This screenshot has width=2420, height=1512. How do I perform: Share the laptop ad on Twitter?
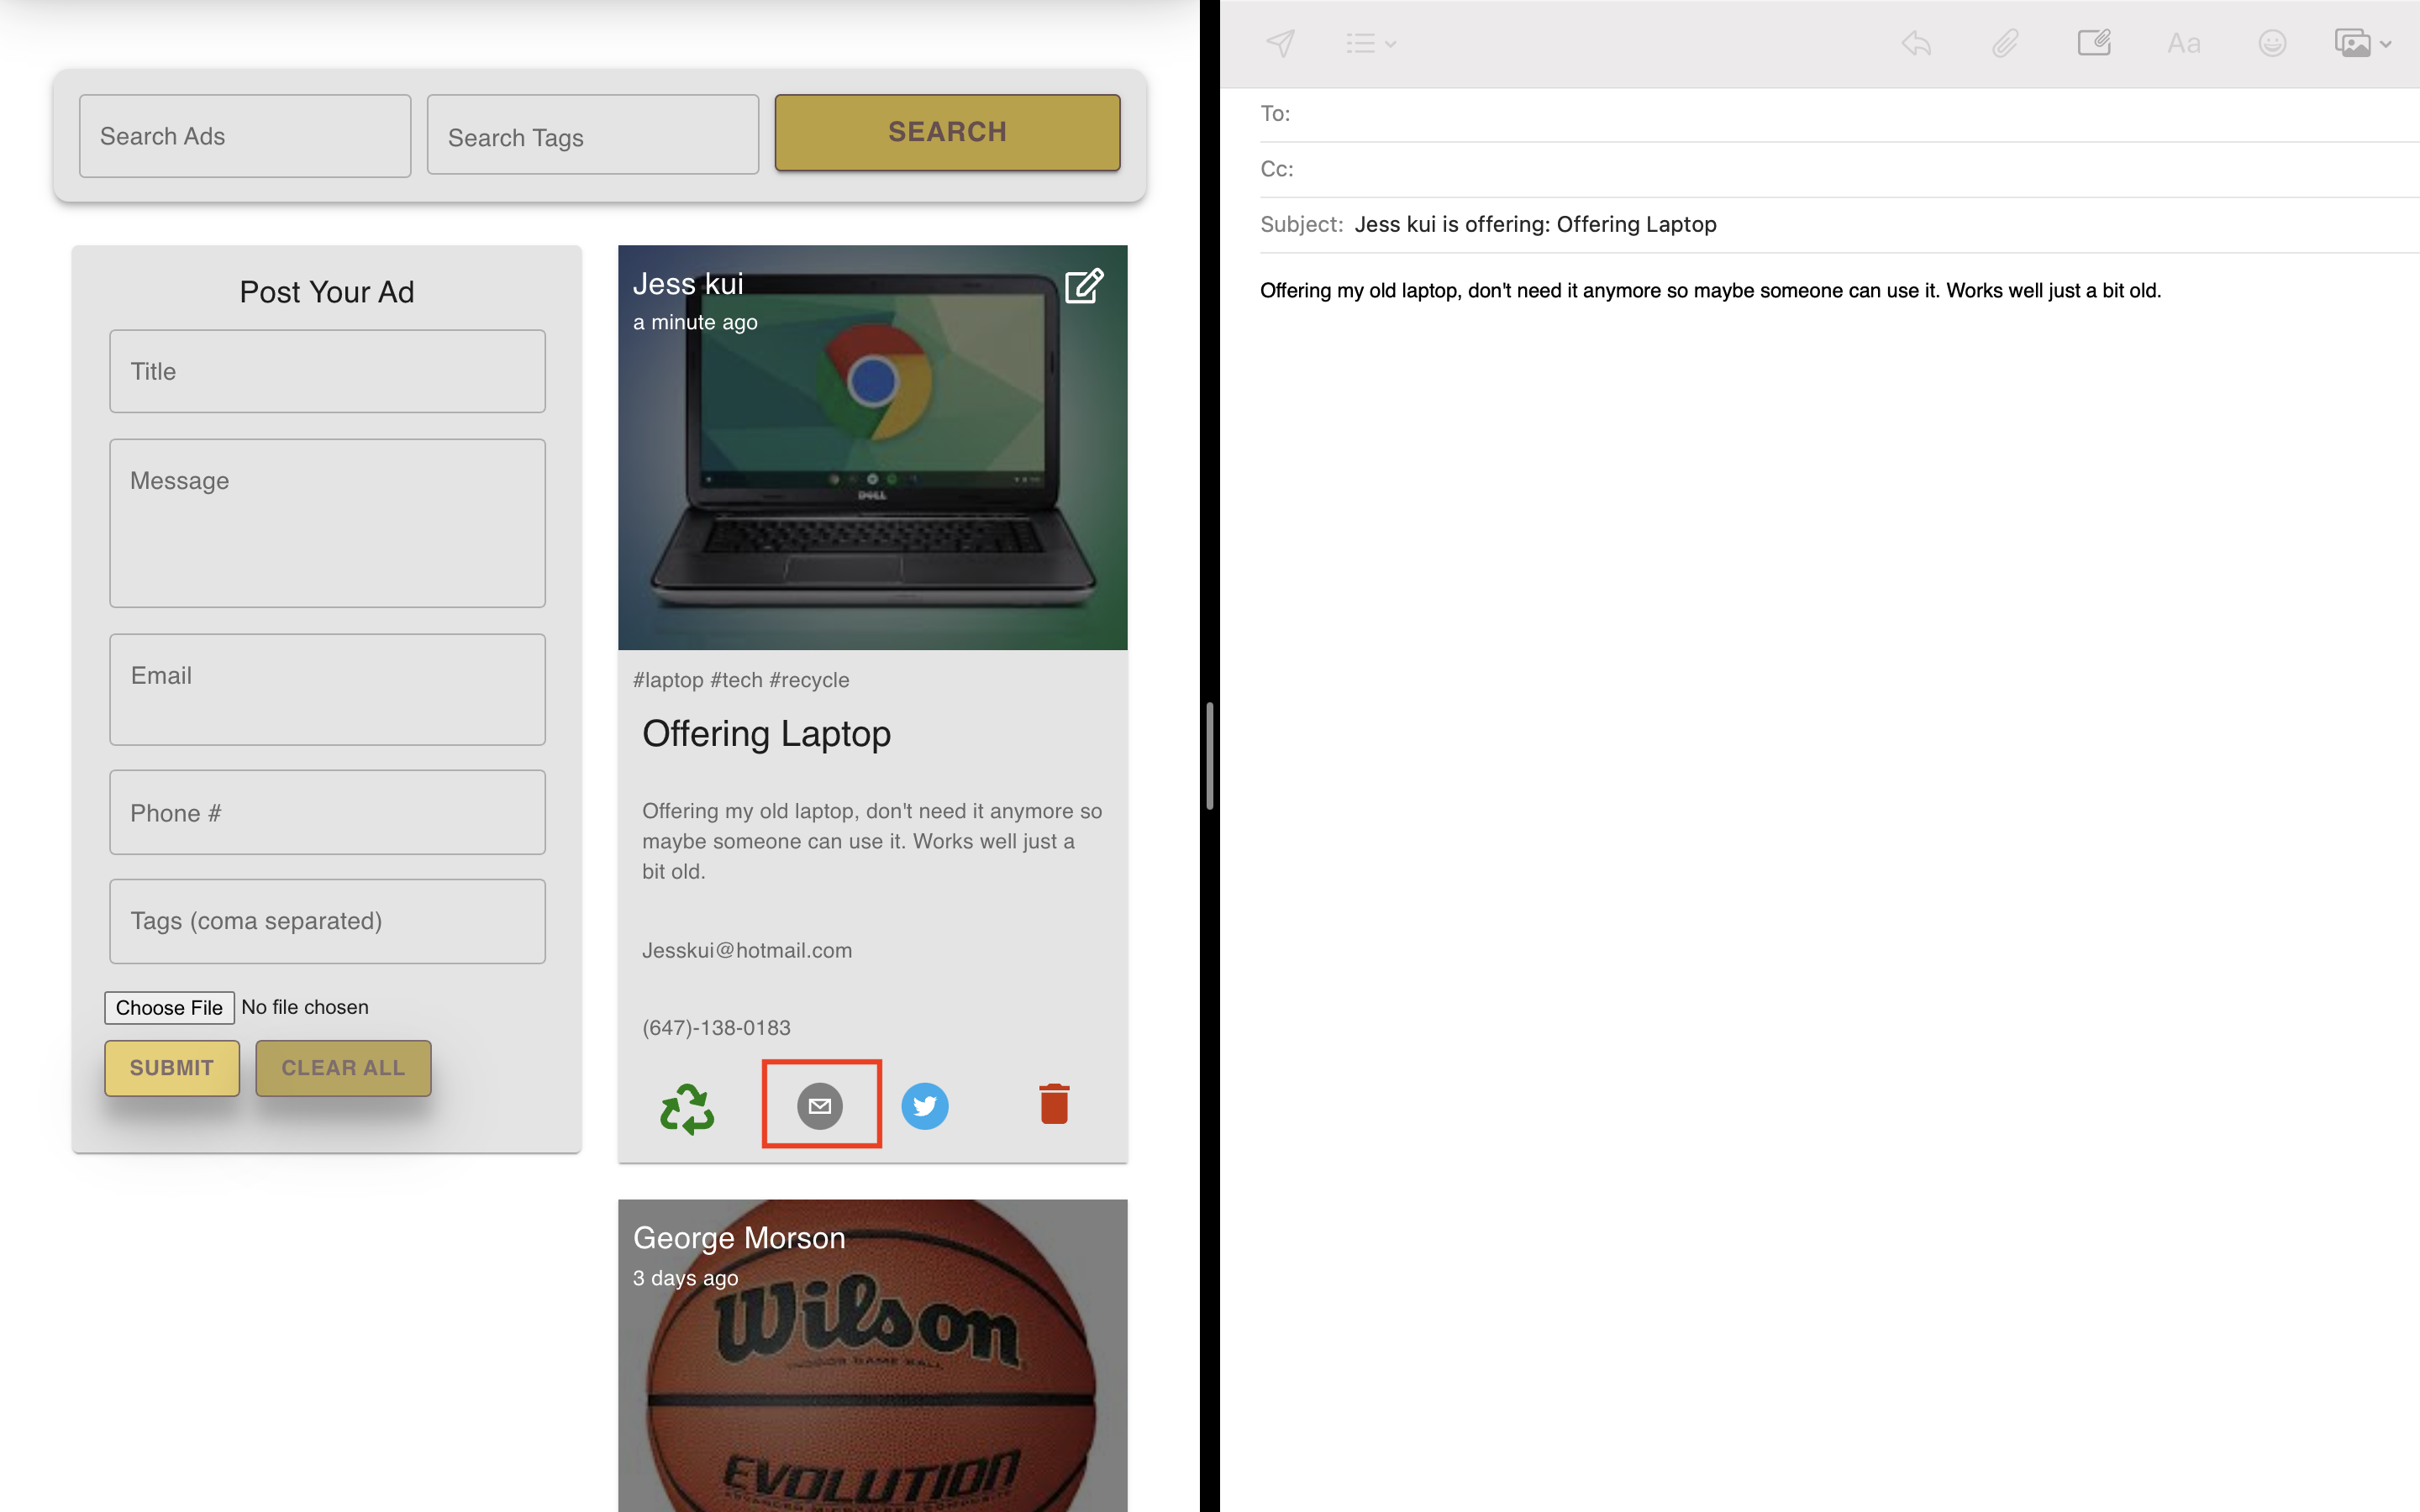click(x=925, y=1106)
